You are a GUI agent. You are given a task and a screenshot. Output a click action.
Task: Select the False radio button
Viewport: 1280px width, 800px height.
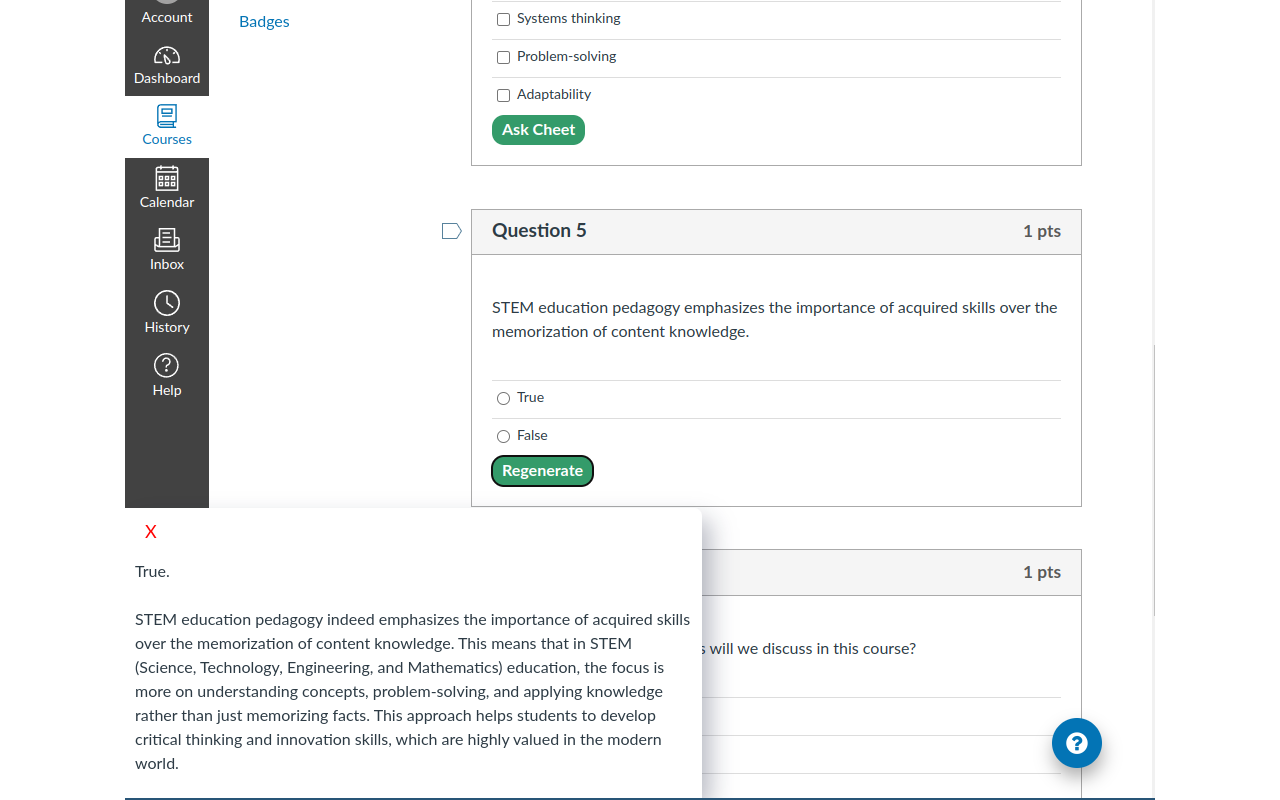[x=504, y=436]
